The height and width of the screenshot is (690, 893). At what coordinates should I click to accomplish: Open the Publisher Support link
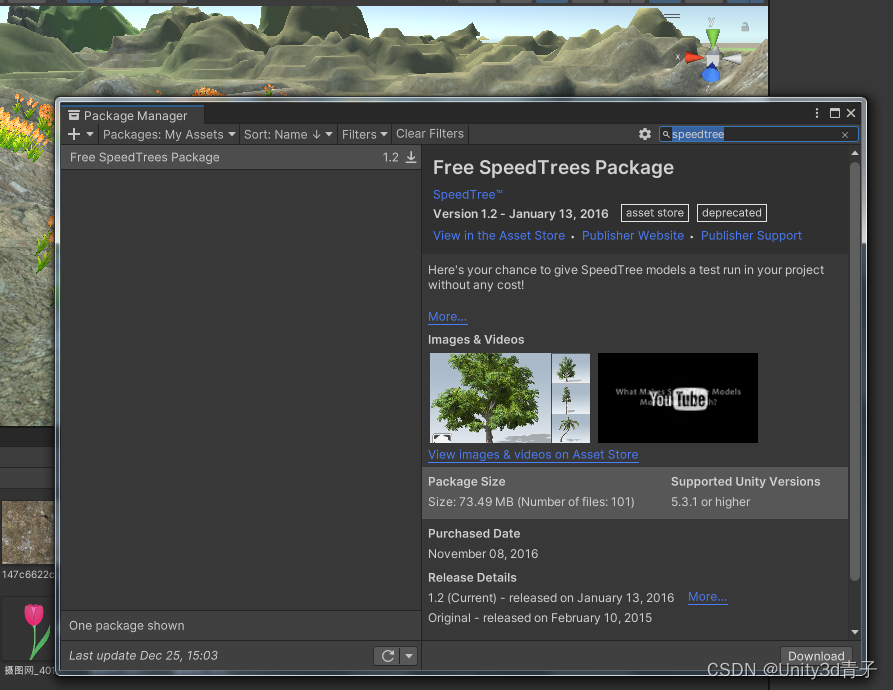point(751,236)
